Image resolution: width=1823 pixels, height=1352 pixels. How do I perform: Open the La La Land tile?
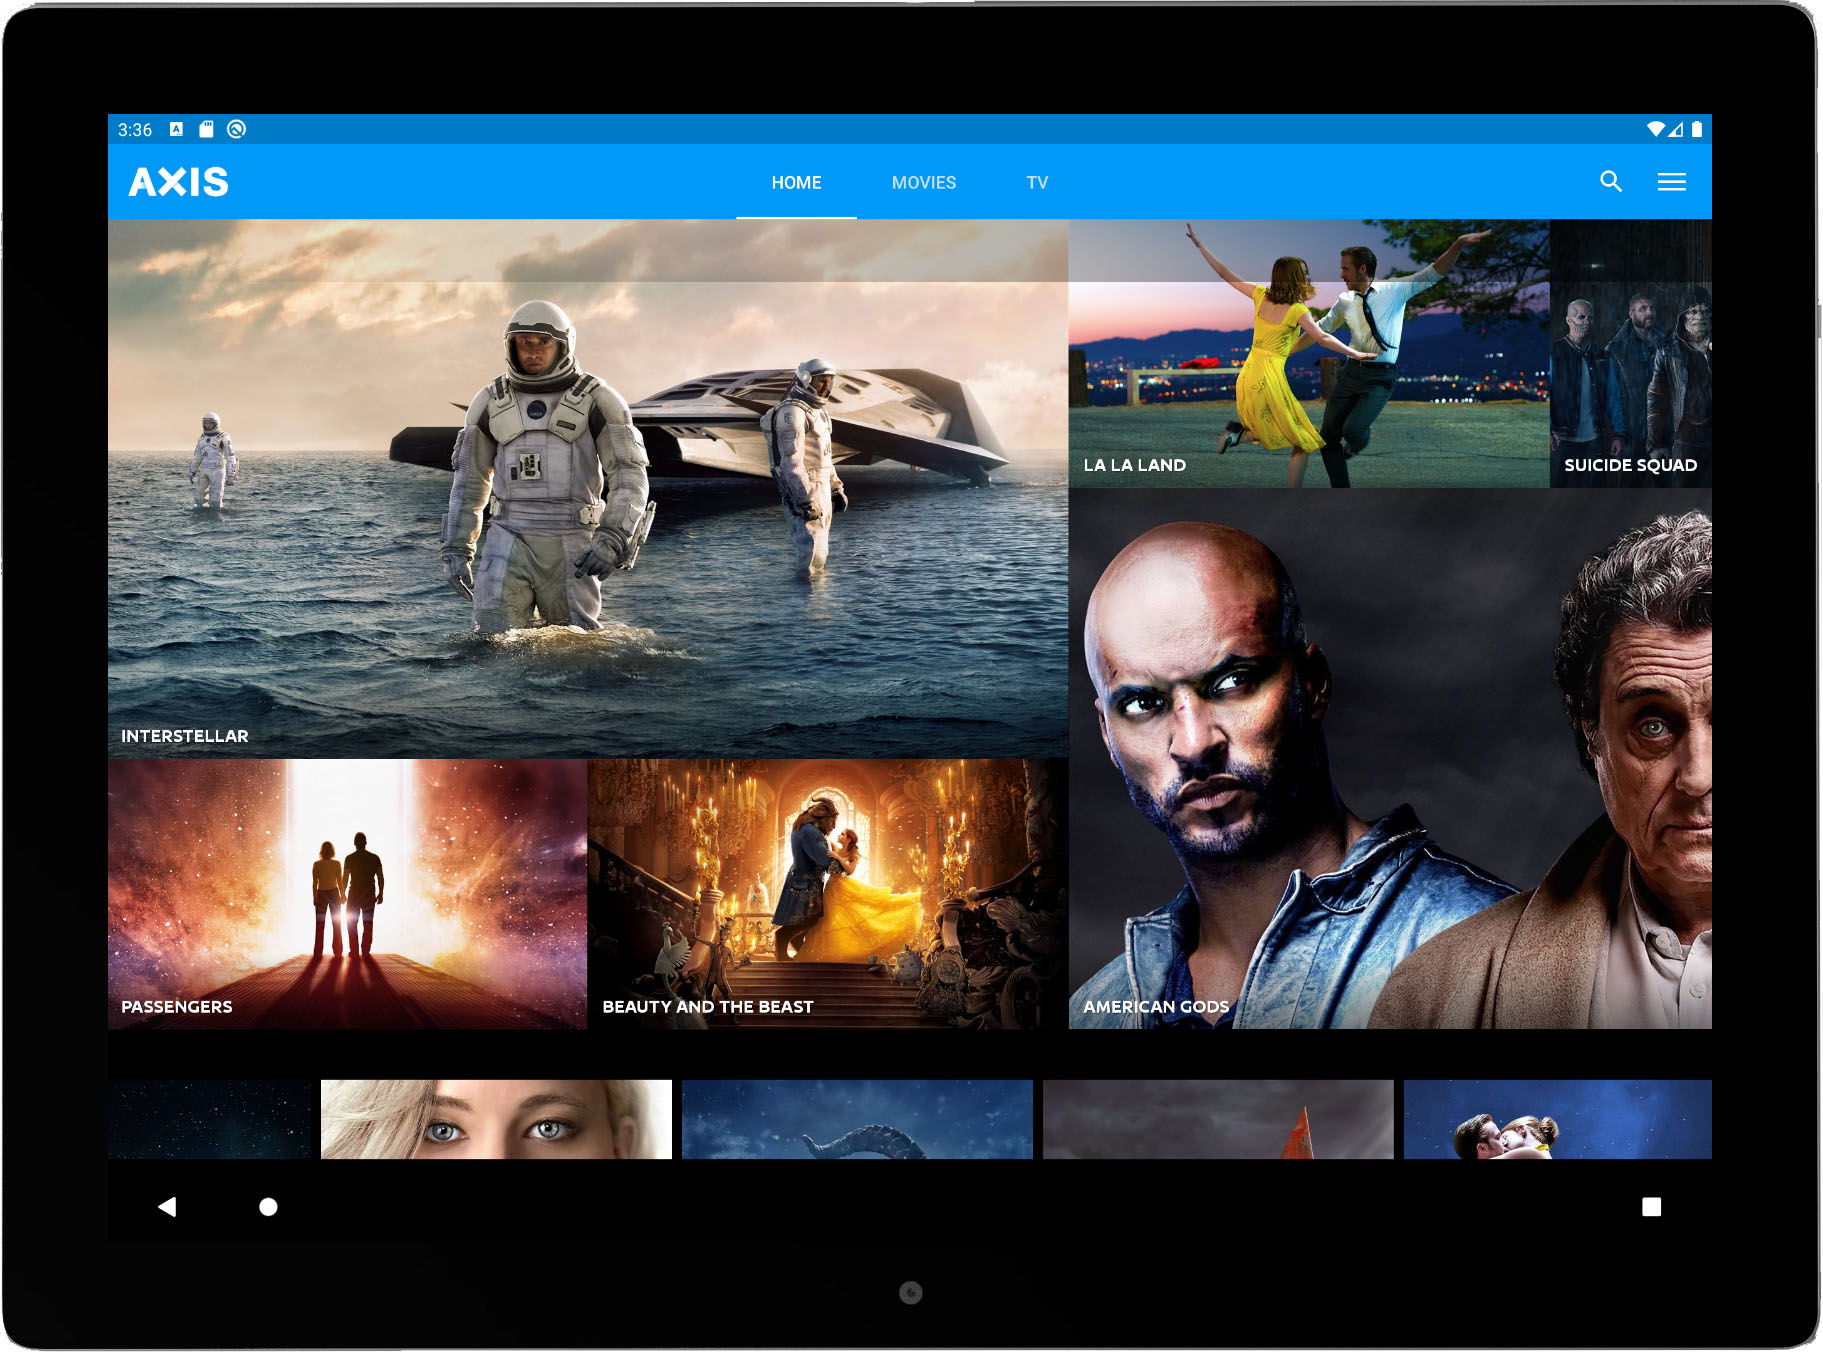tap(1309, 354)
